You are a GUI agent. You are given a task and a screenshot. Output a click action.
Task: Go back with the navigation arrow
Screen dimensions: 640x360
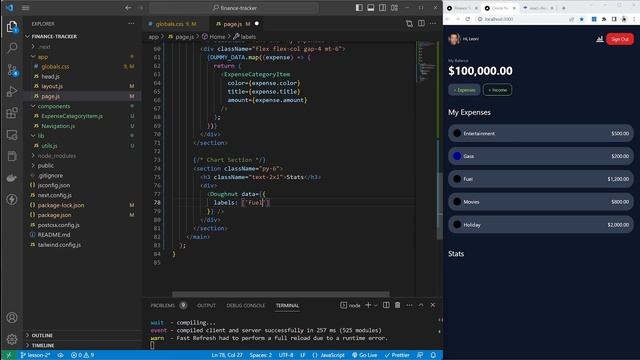point(128,8)
